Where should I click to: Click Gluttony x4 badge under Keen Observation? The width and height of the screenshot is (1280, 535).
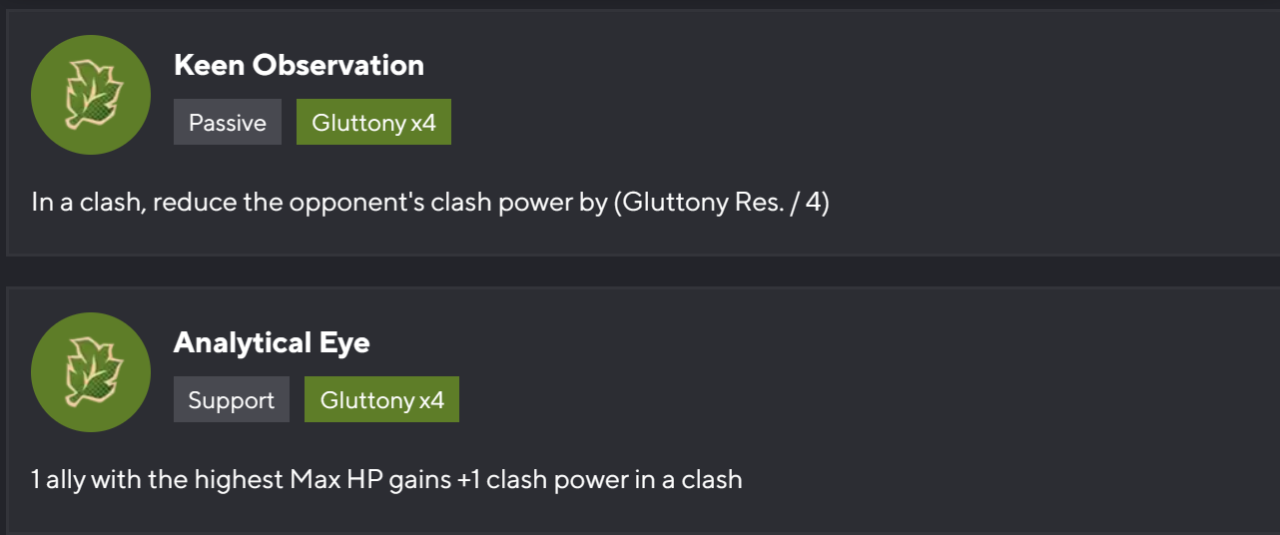click(373, 122)
